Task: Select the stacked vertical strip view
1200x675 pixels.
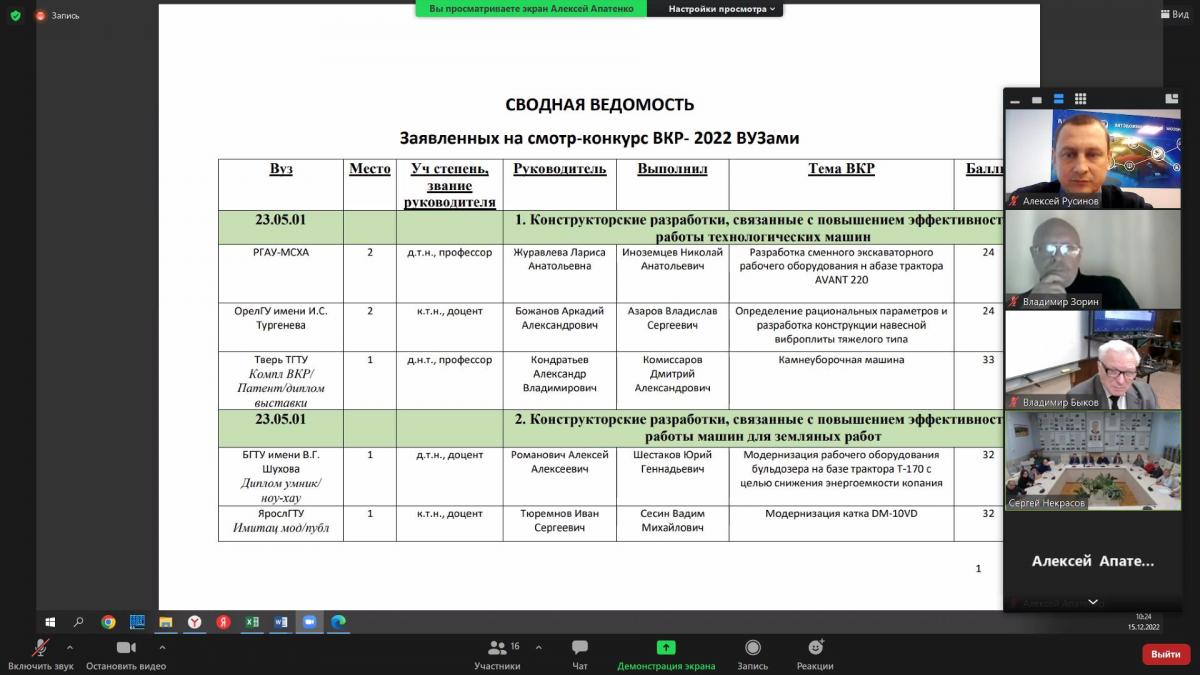Action: click(x=1058, y=99)
